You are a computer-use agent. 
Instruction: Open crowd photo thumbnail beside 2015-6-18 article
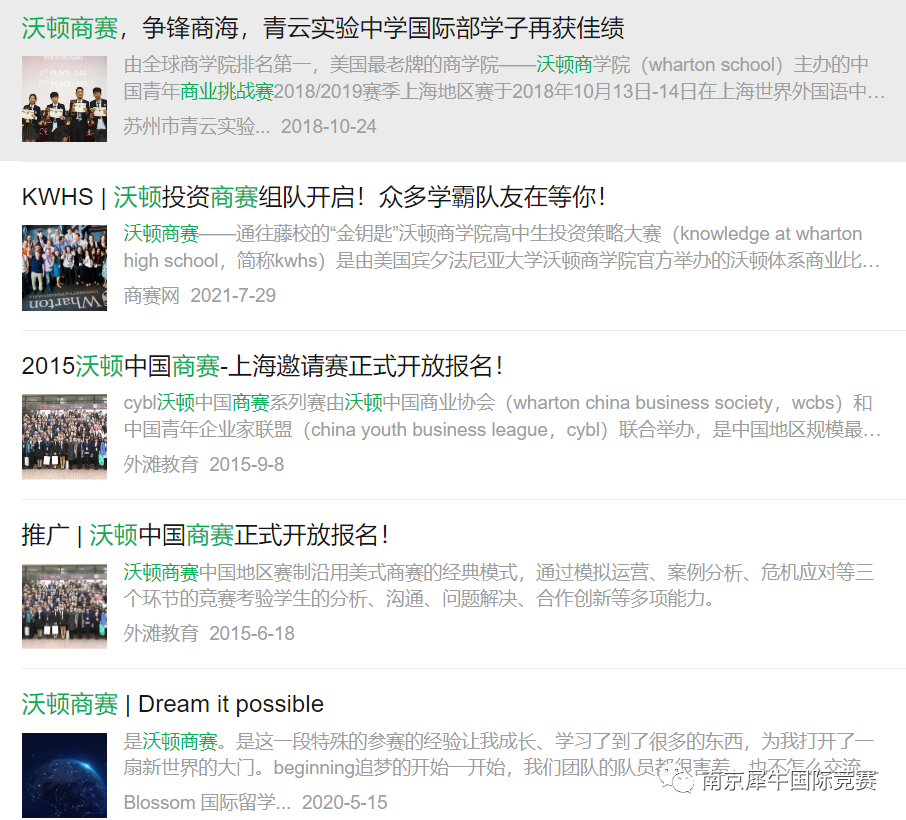tap(64, 606)
